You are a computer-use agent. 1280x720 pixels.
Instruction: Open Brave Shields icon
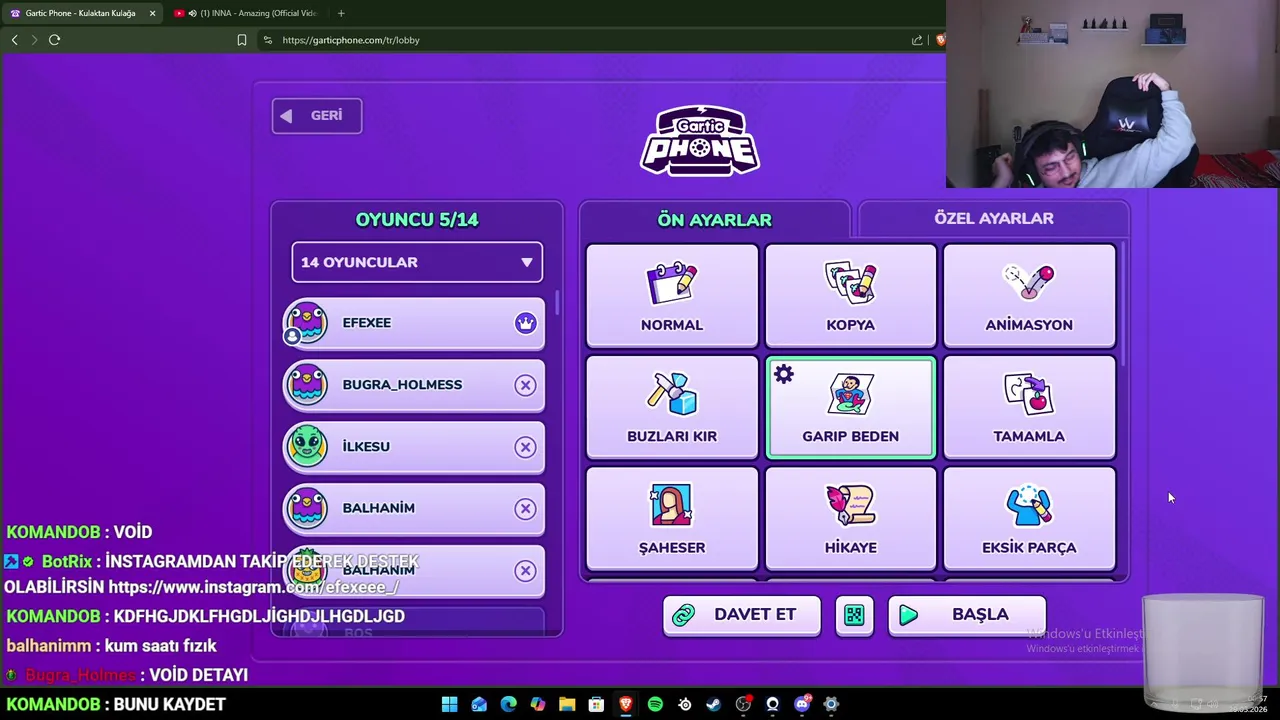940,40
